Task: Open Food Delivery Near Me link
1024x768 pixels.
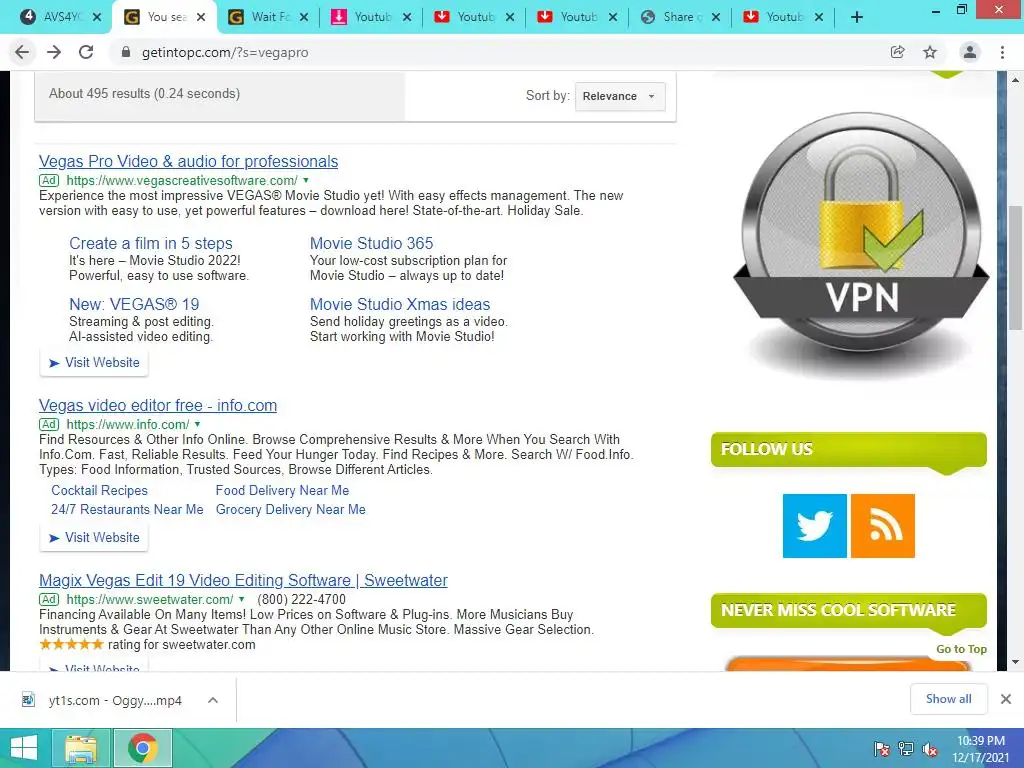Action: [282, 490]
